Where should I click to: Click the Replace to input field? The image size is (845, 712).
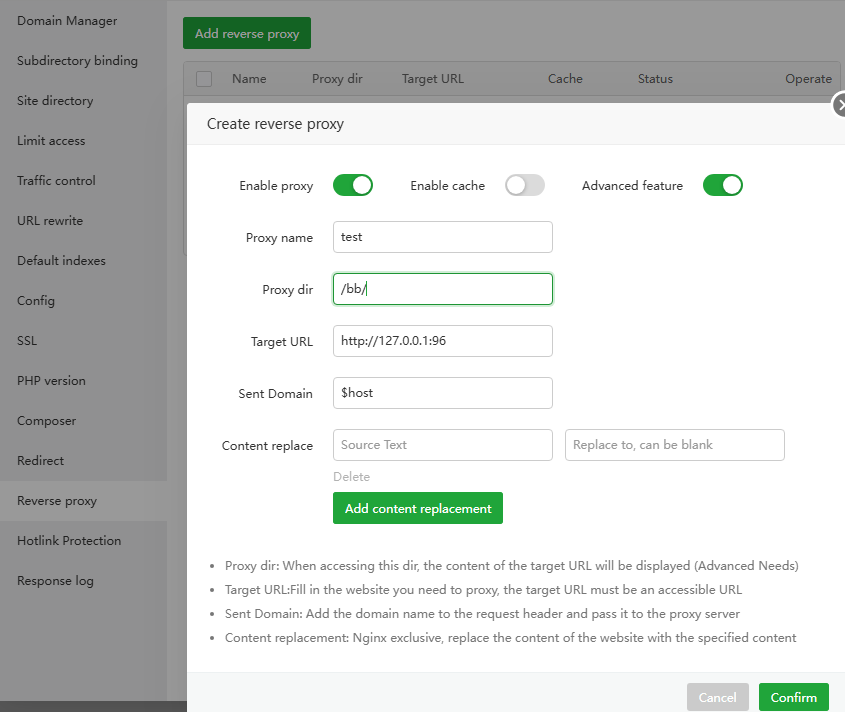pyautogui.click(x=674, y=445)
